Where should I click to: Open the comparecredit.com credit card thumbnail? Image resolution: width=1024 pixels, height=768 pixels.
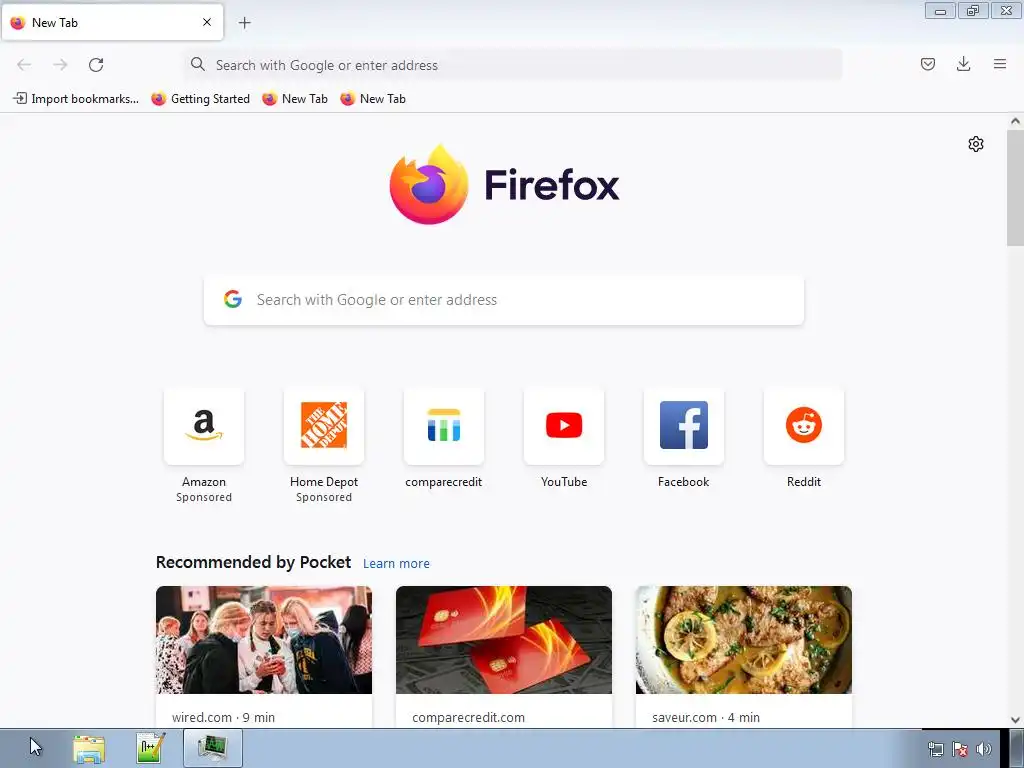click(504, 640)
